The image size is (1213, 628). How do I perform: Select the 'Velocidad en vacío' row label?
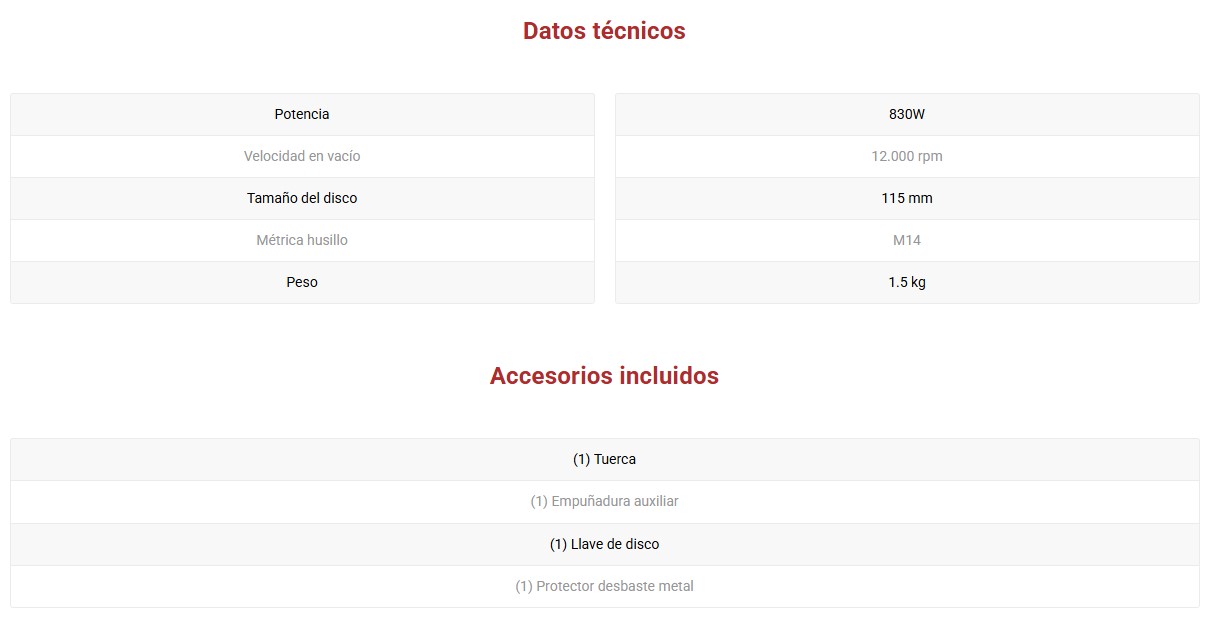(302, 156)
